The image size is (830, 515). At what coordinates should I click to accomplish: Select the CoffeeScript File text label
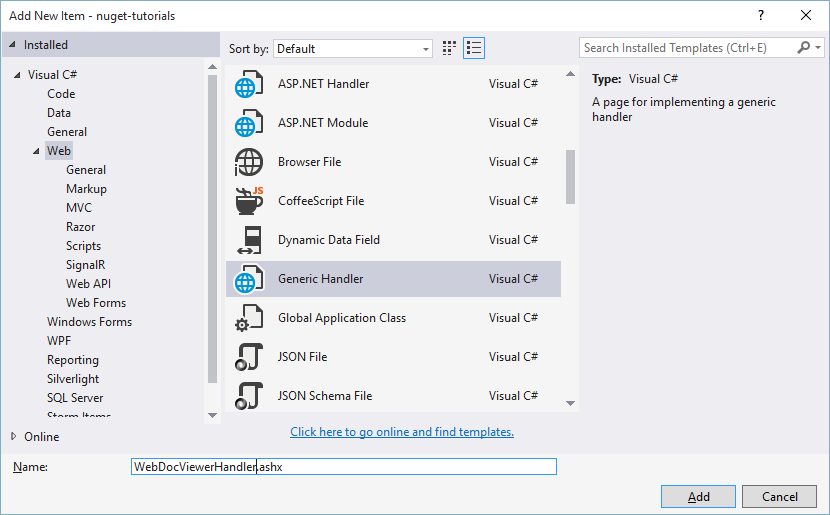(321, 201)
